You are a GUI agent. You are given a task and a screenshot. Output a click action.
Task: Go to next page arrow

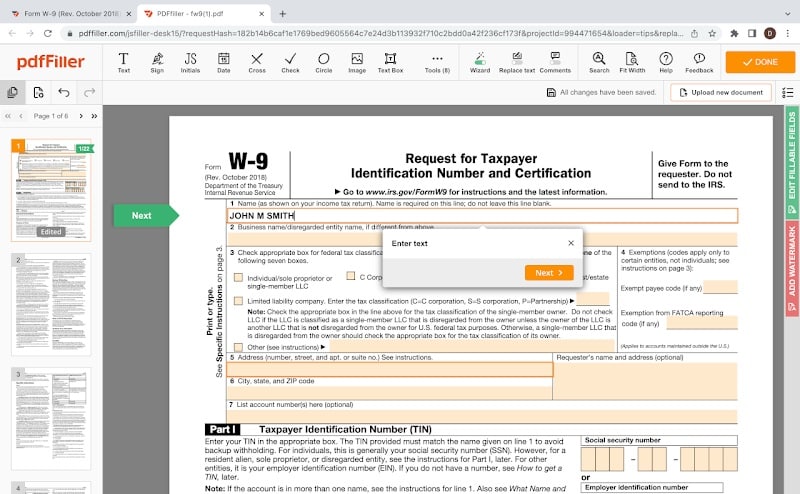click(81, 116)
